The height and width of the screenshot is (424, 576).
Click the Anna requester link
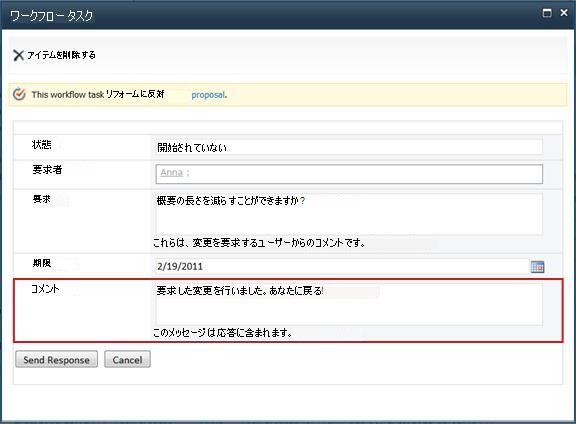coord(171,172)
